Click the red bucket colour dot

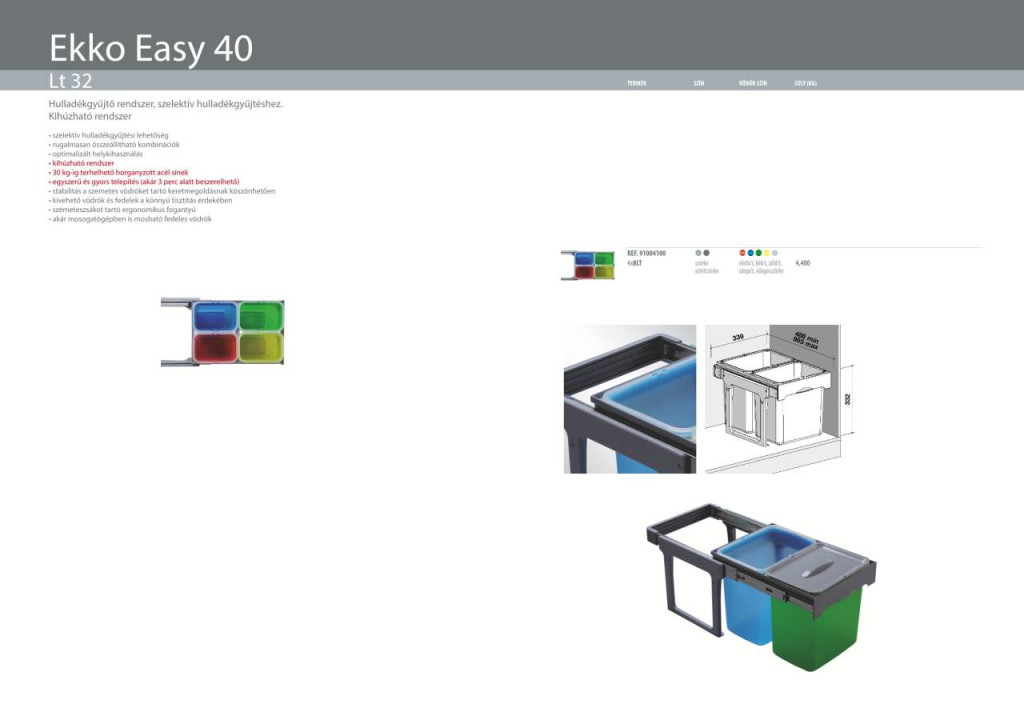[743, 253]
